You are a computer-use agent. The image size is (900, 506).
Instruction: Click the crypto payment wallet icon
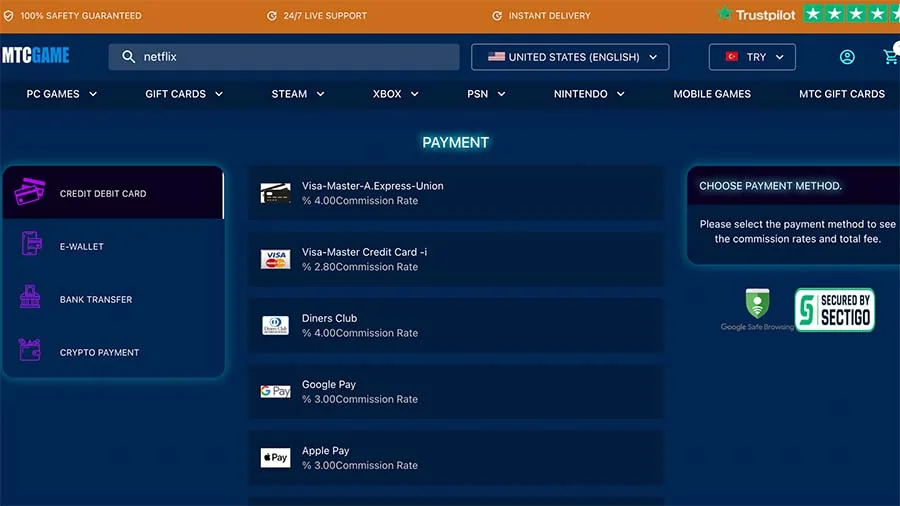click(29, 349)
